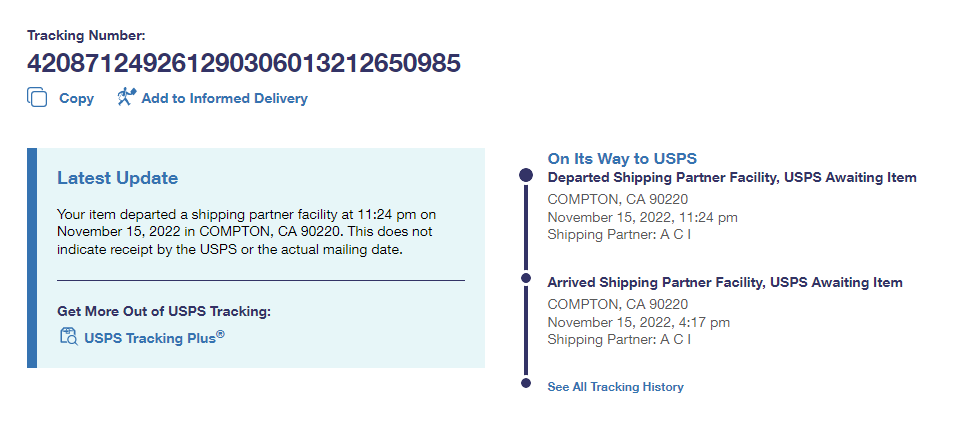Click the latest update description paragraph
This screenshot has height=431, width=979.
pos(248,232)
